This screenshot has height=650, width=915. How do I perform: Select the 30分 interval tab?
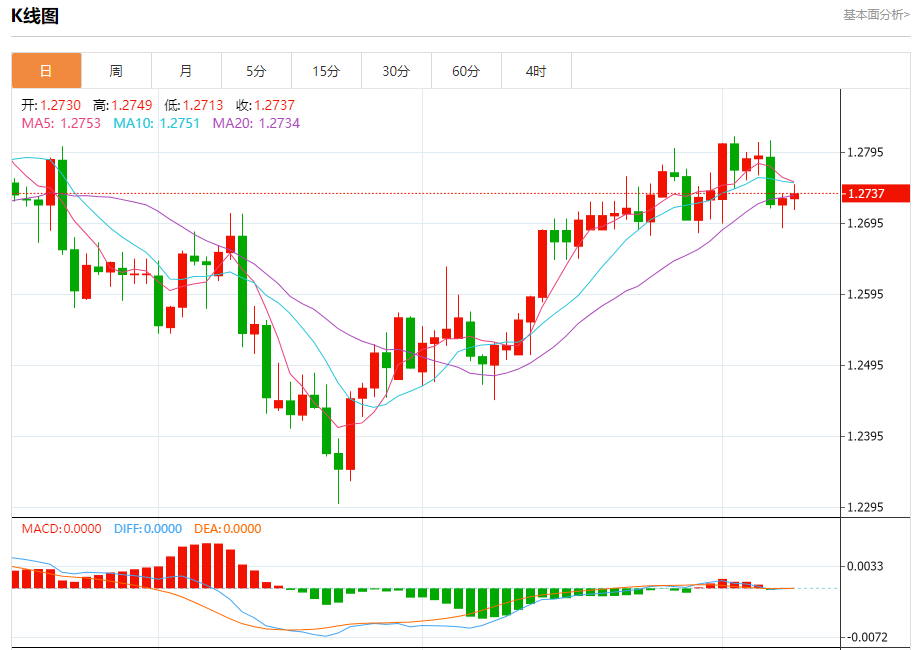[396, 71]
